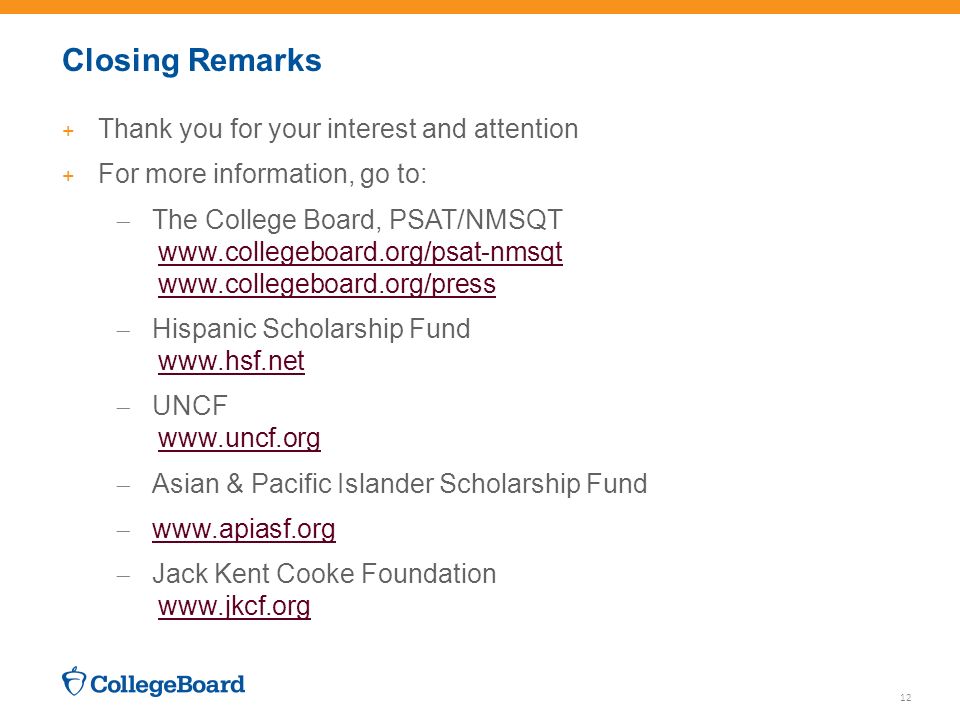Follow the www.apiasf.org link
Image resolution: width=960 pixels, height=720 pixels.
[244, 530]
